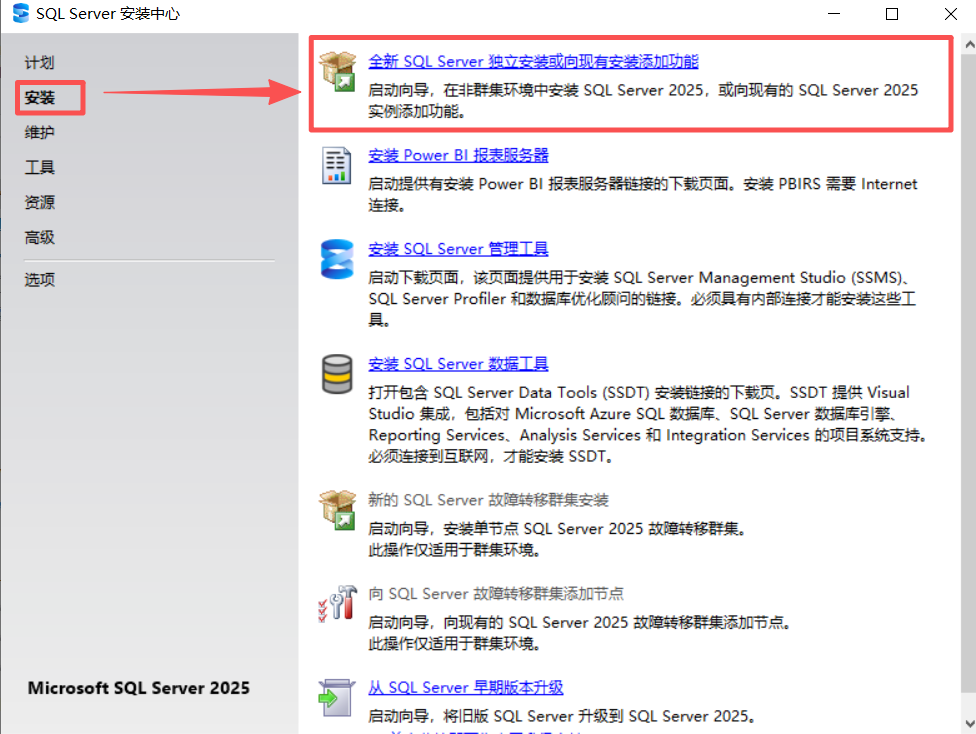Open 安装 Power BI 报表服务器 link
Screen dimensions: 976x734
pyautogui.click(x=458, y=155)
